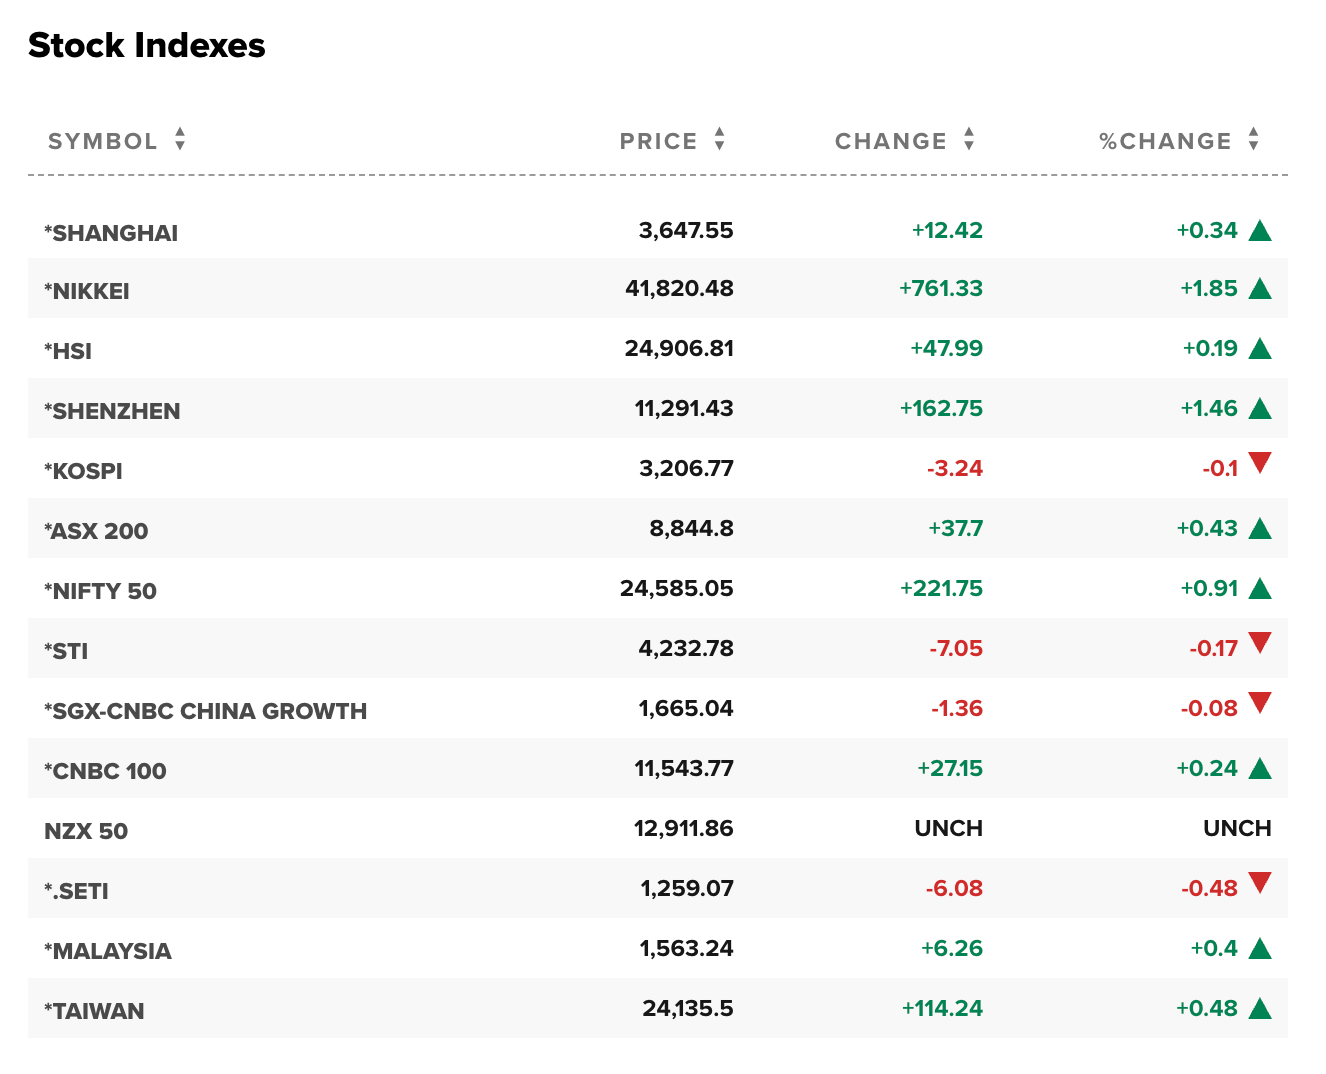The width and height of the screenshot is (1326, 1074).
Task: Click the Stock Indexes heading
Action: (x=147, y=45)
